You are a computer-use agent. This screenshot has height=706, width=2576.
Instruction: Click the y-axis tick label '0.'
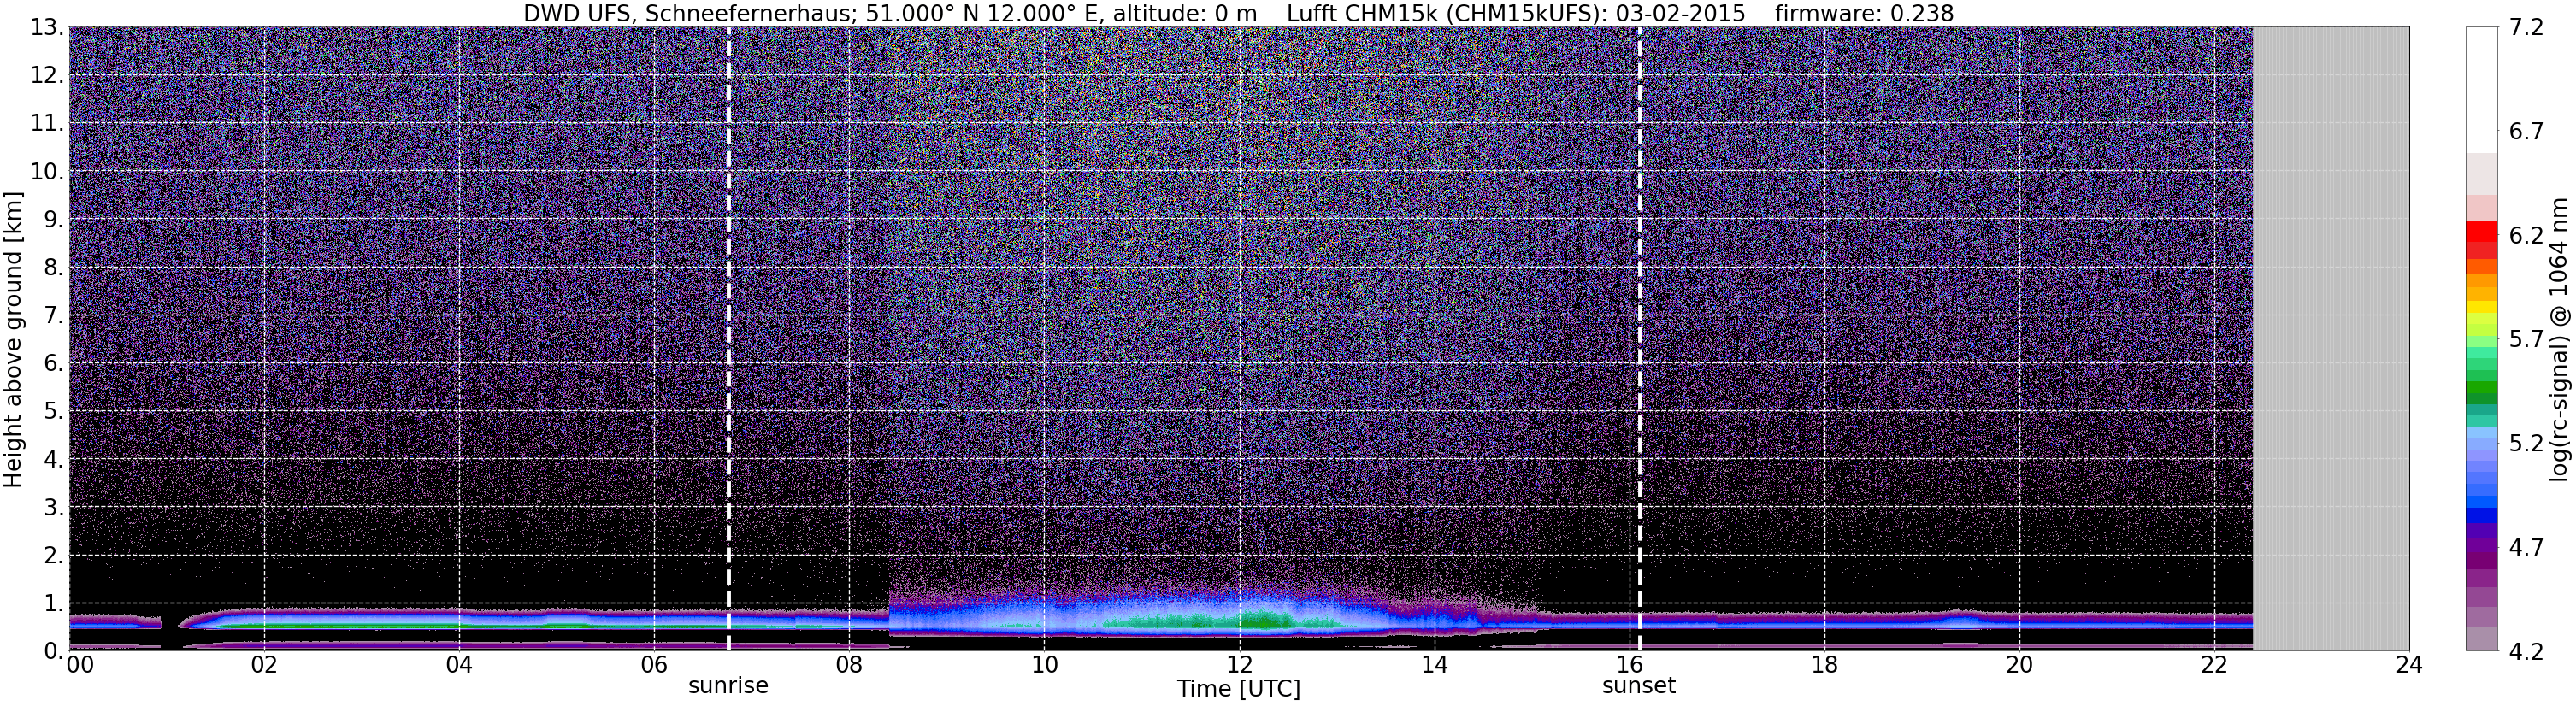(x=54, y=651)
